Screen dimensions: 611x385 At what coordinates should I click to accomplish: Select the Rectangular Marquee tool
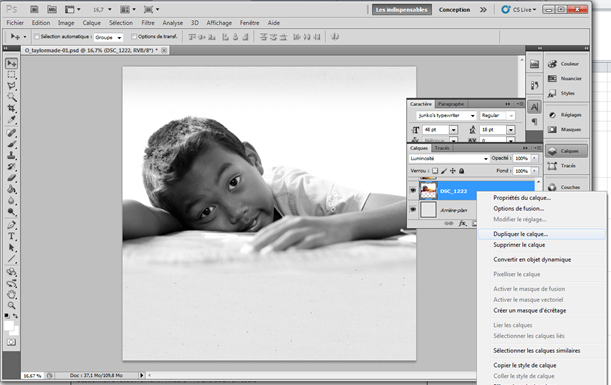pyautogui.click(x=11, y=74)
